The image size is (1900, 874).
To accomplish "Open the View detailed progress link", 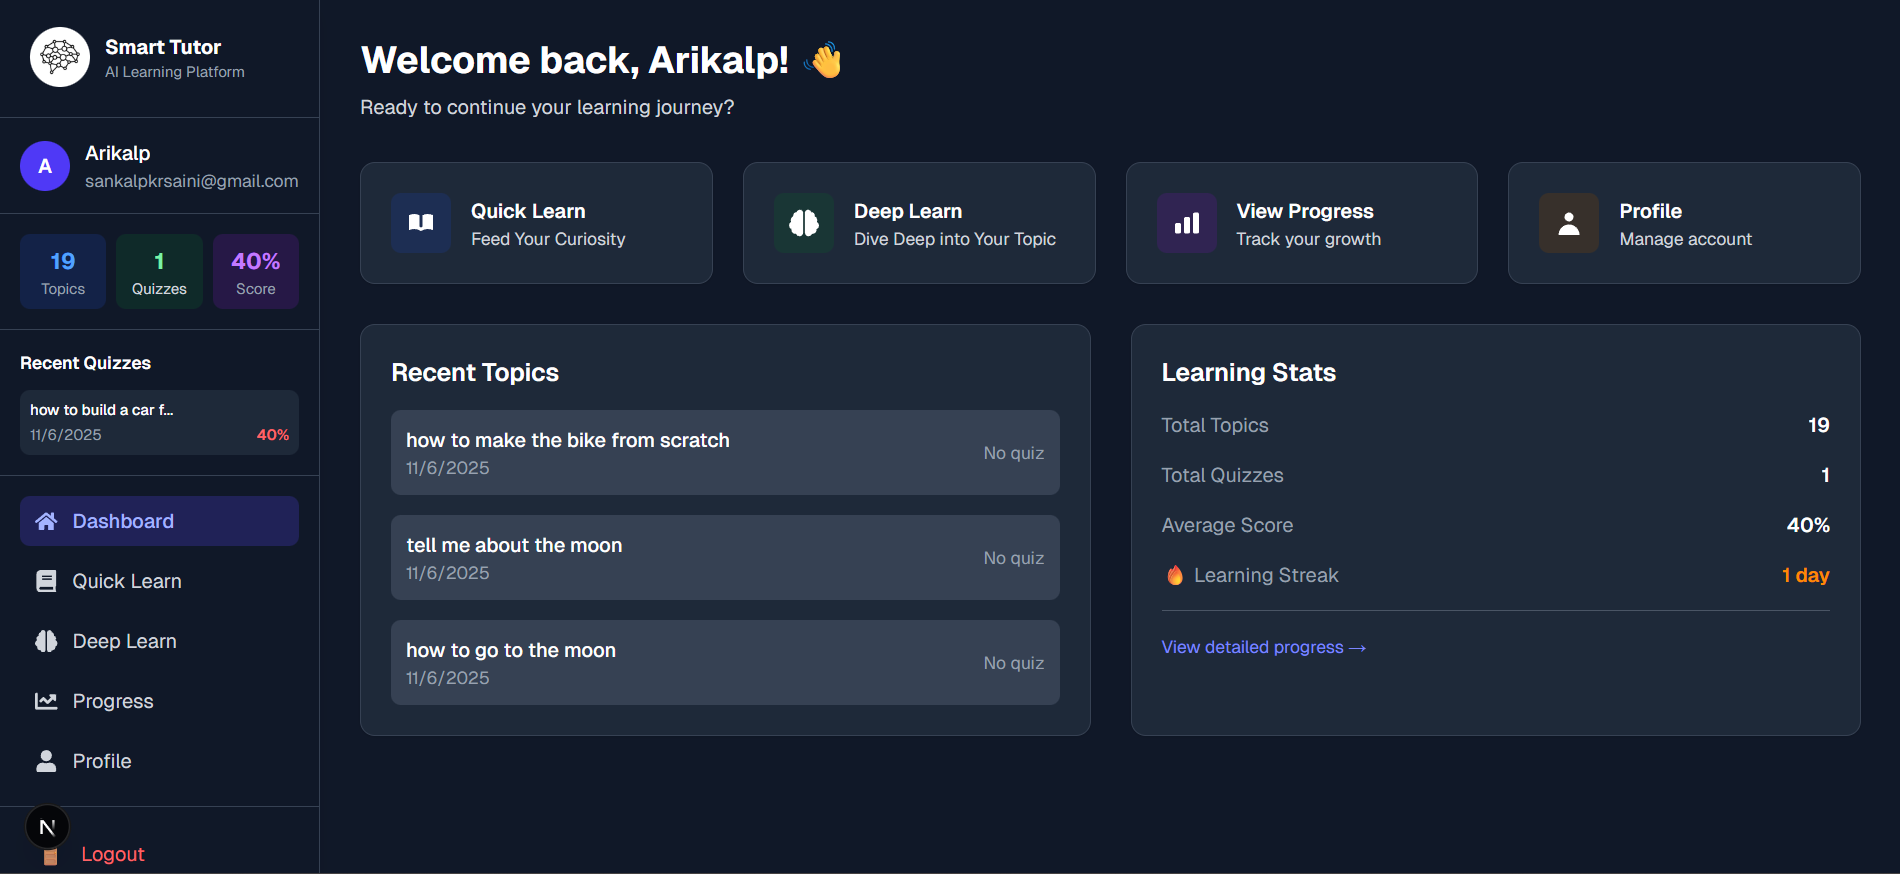I will (1262, 647).
